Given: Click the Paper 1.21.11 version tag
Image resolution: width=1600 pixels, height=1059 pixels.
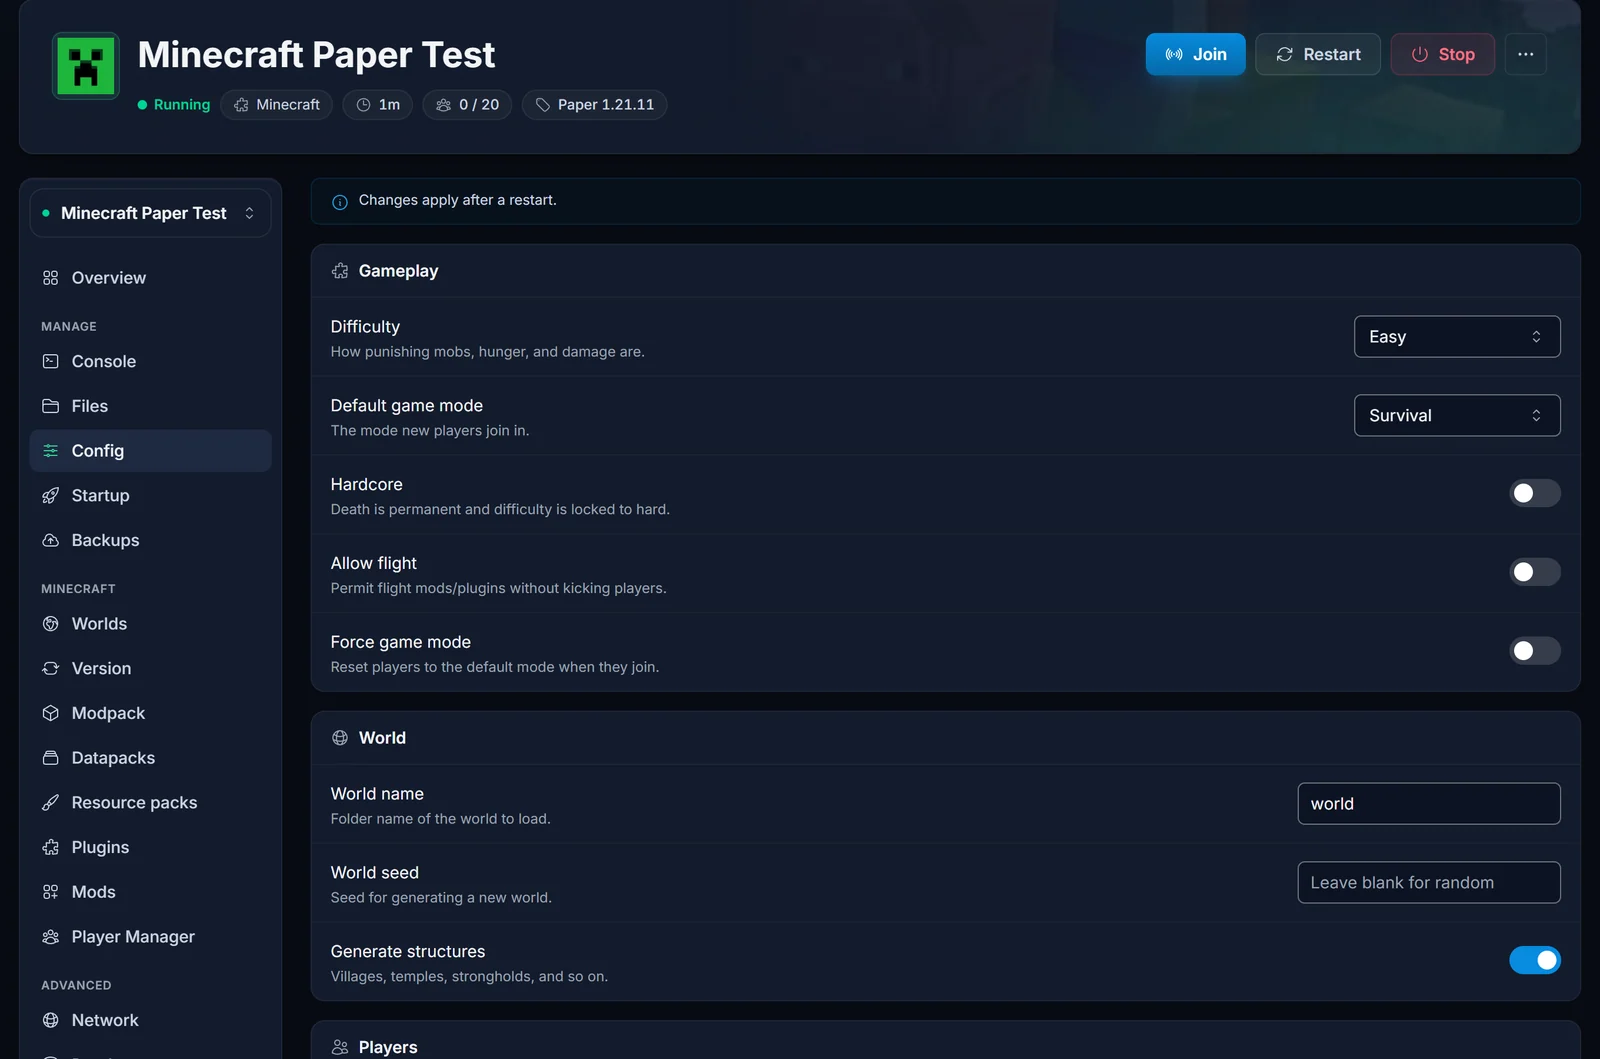Looking at the screenshot, I should (x=594, y=105).
